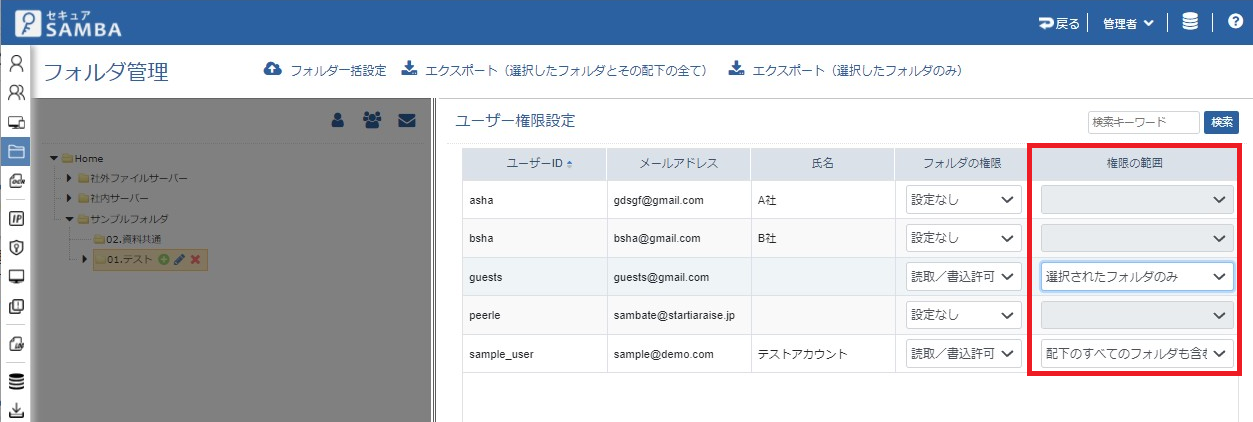
Task: Open the monitor sidebar icon
Action: [x=16, y=276]
